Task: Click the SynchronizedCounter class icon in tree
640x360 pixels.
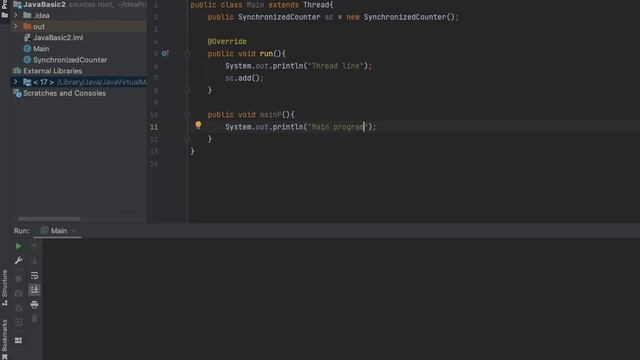Action: pos(27,60)
